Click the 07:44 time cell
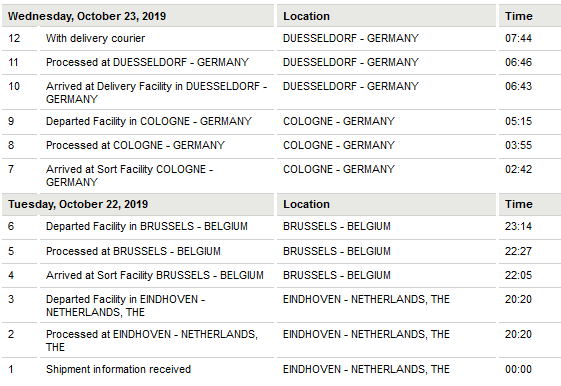This screenshot has width=561, height=386. coord(518,38)
